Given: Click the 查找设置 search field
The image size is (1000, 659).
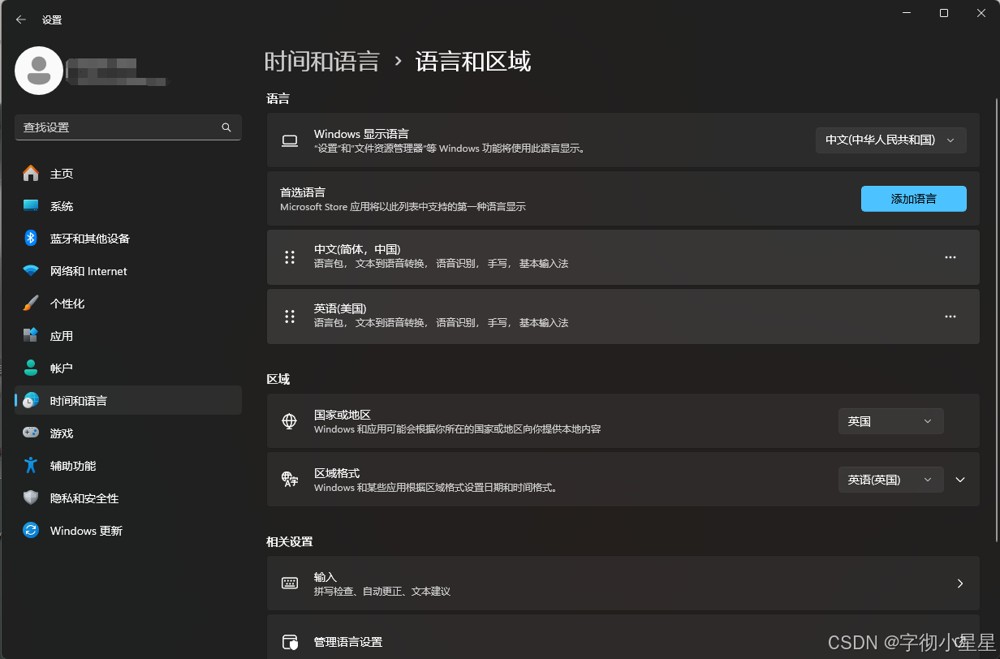Looking at the screenshot, I should 128,128.
